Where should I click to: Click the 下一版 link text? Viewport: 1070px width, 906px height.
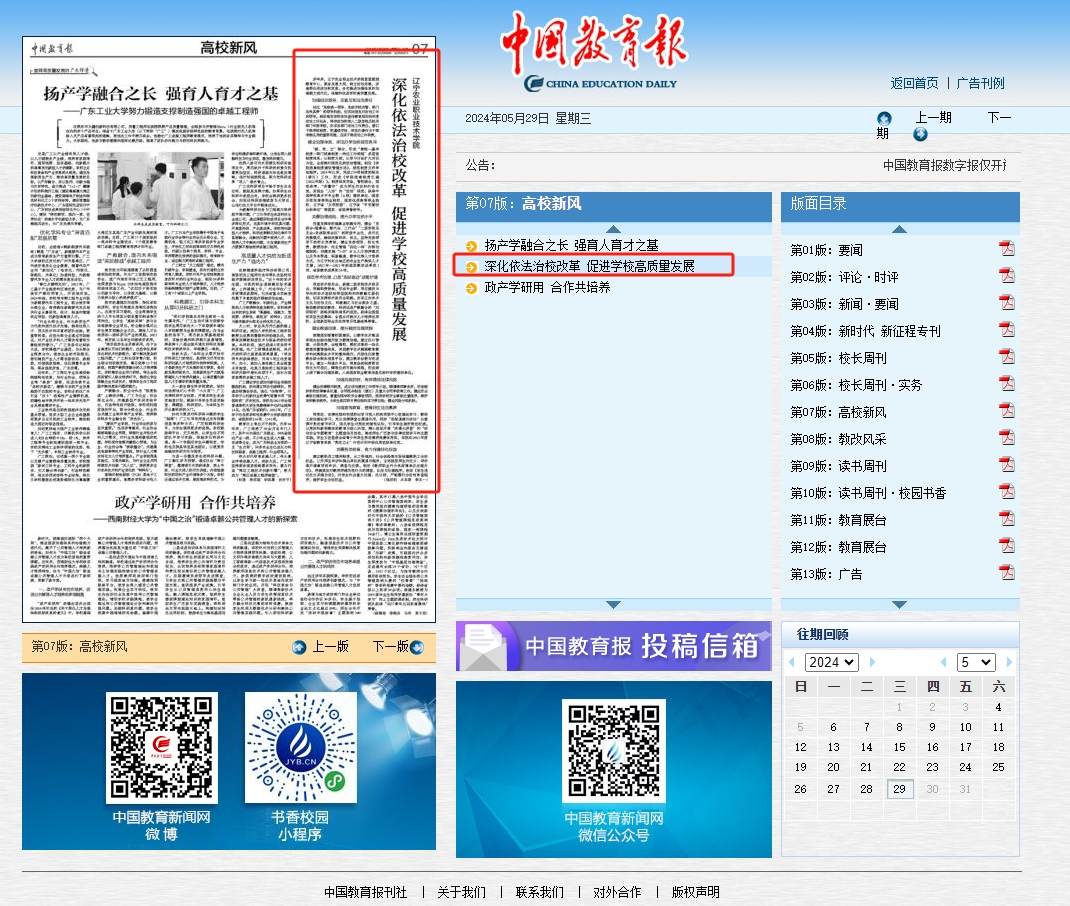pyautogui.click(x=390, y=647)
